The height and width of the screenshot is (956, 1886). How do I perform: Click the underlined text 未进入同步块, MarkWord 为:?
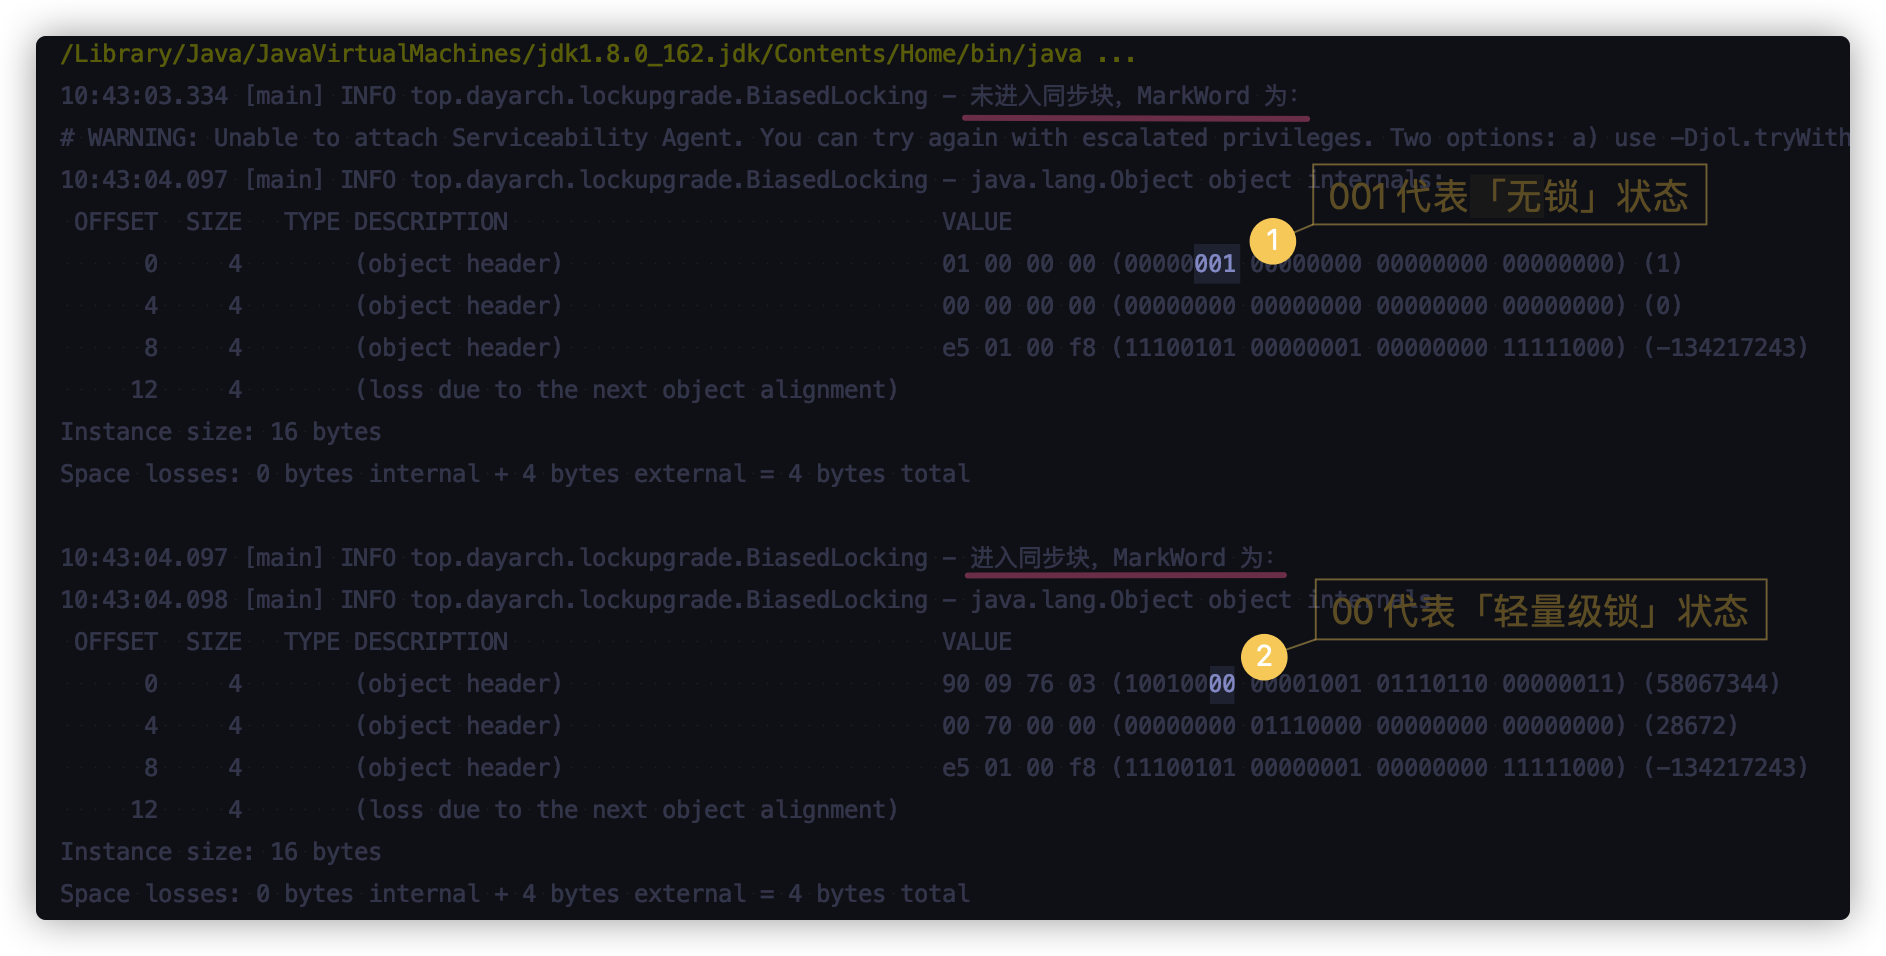pos(1134,96)
